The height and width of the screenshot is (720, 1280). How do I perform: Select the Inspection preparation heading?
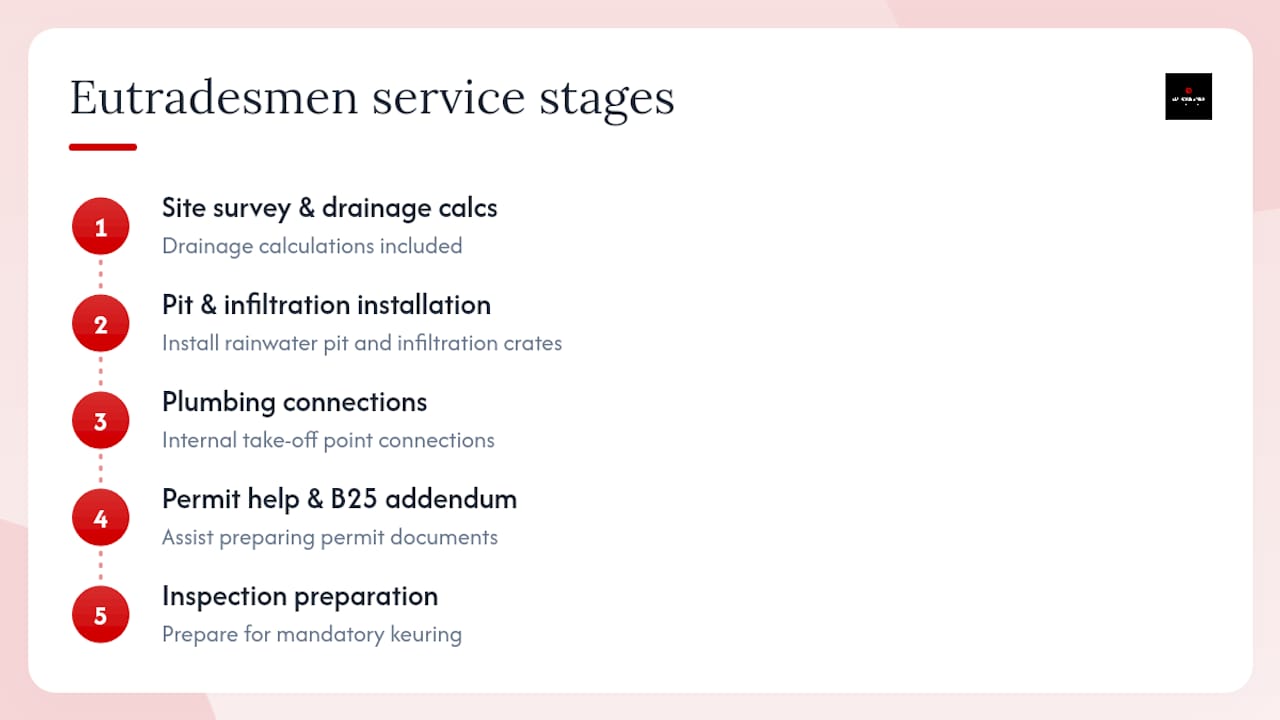click(x=300, y=596)
